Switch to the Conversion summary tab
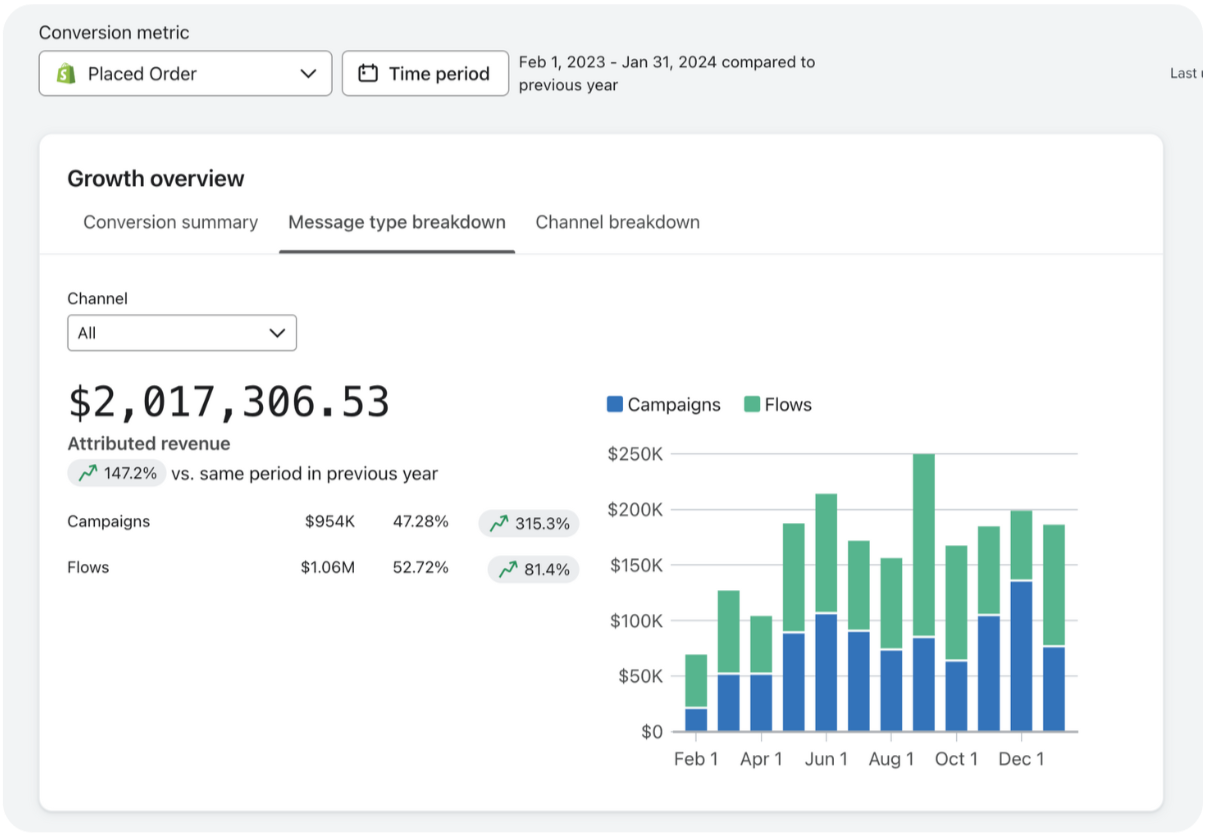This screenshot has height=836, width=1205. pos(170,222)
